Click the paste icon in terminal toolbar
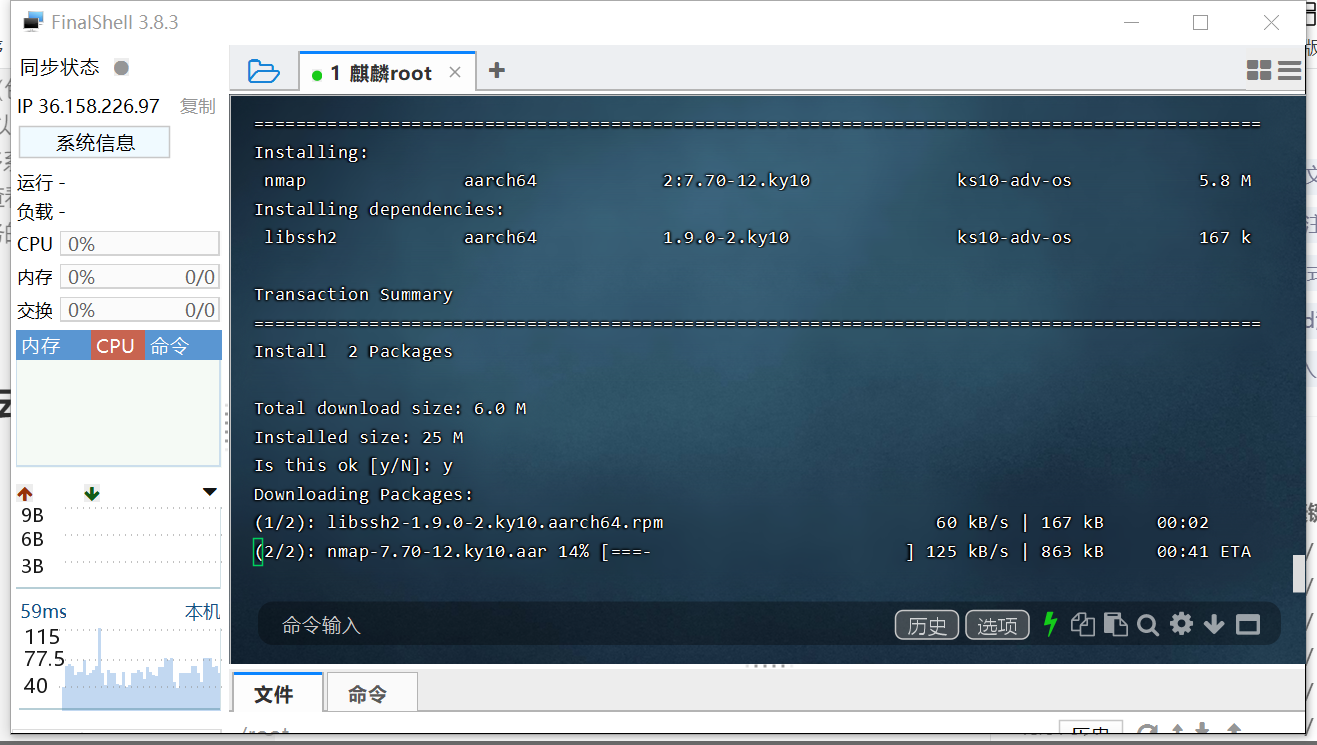 [x=1115, y=624]
